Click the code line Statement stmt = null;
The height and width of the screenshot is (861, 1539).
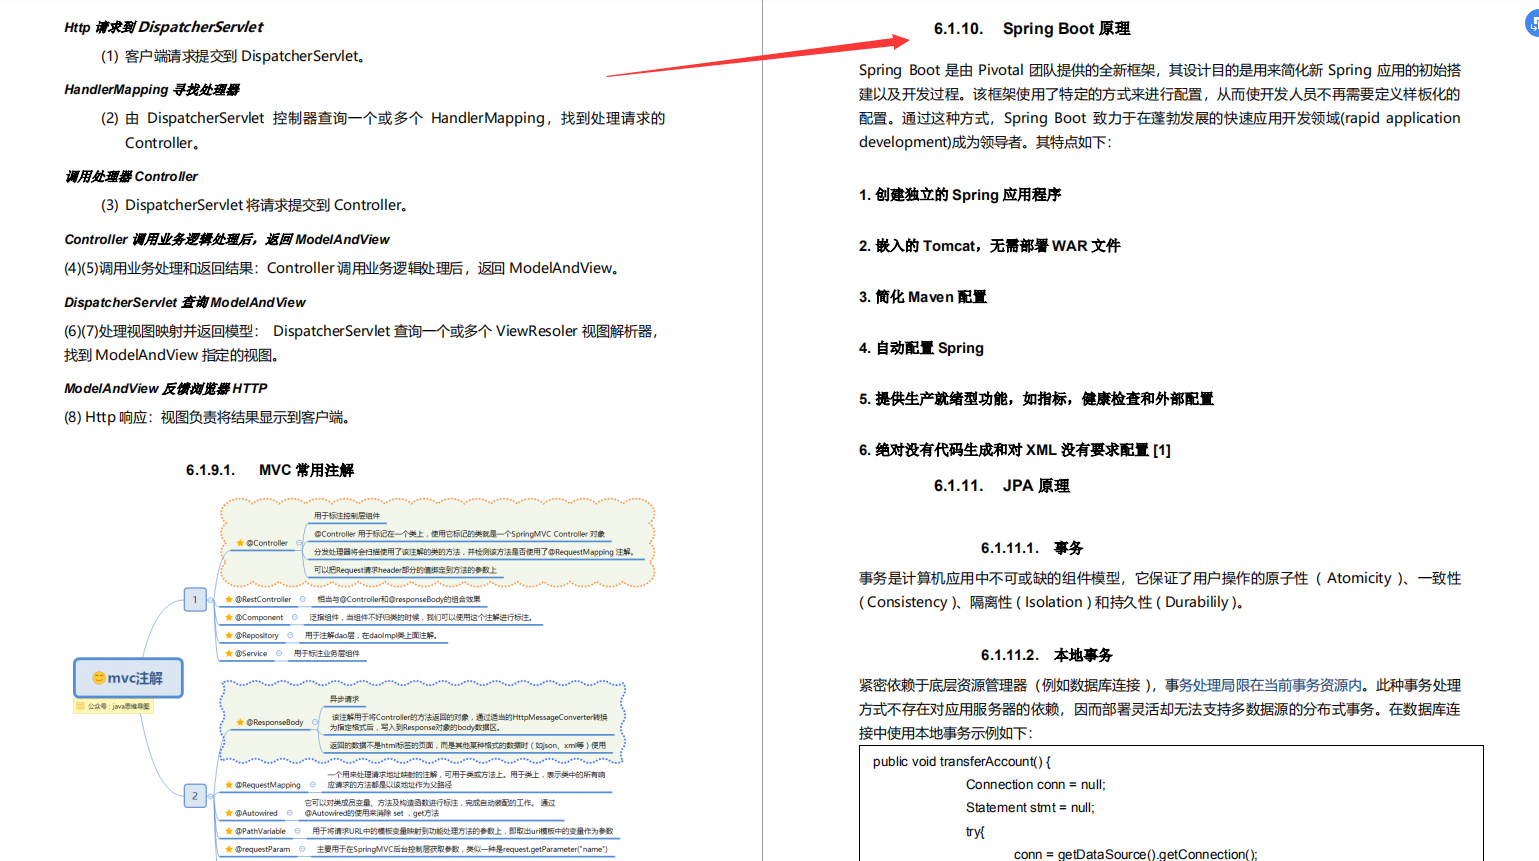pyautogui.click(x=1030, y=808)
